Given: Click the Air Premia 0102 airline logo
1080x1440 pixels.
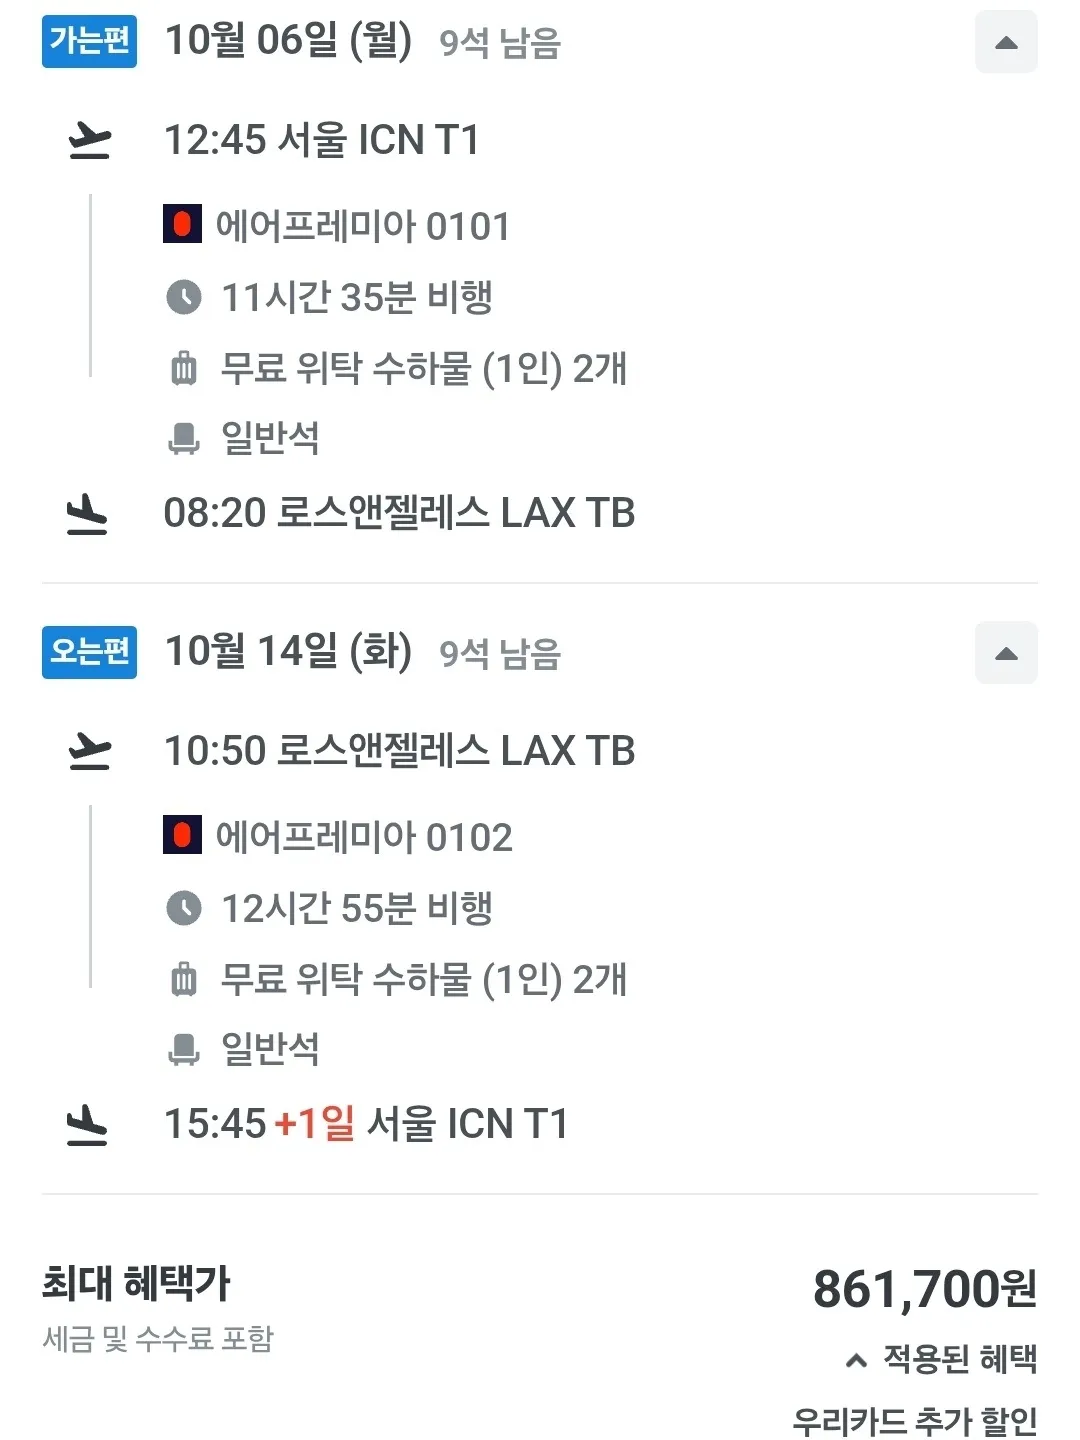Looking at the screenshot, I should point(182,836).
